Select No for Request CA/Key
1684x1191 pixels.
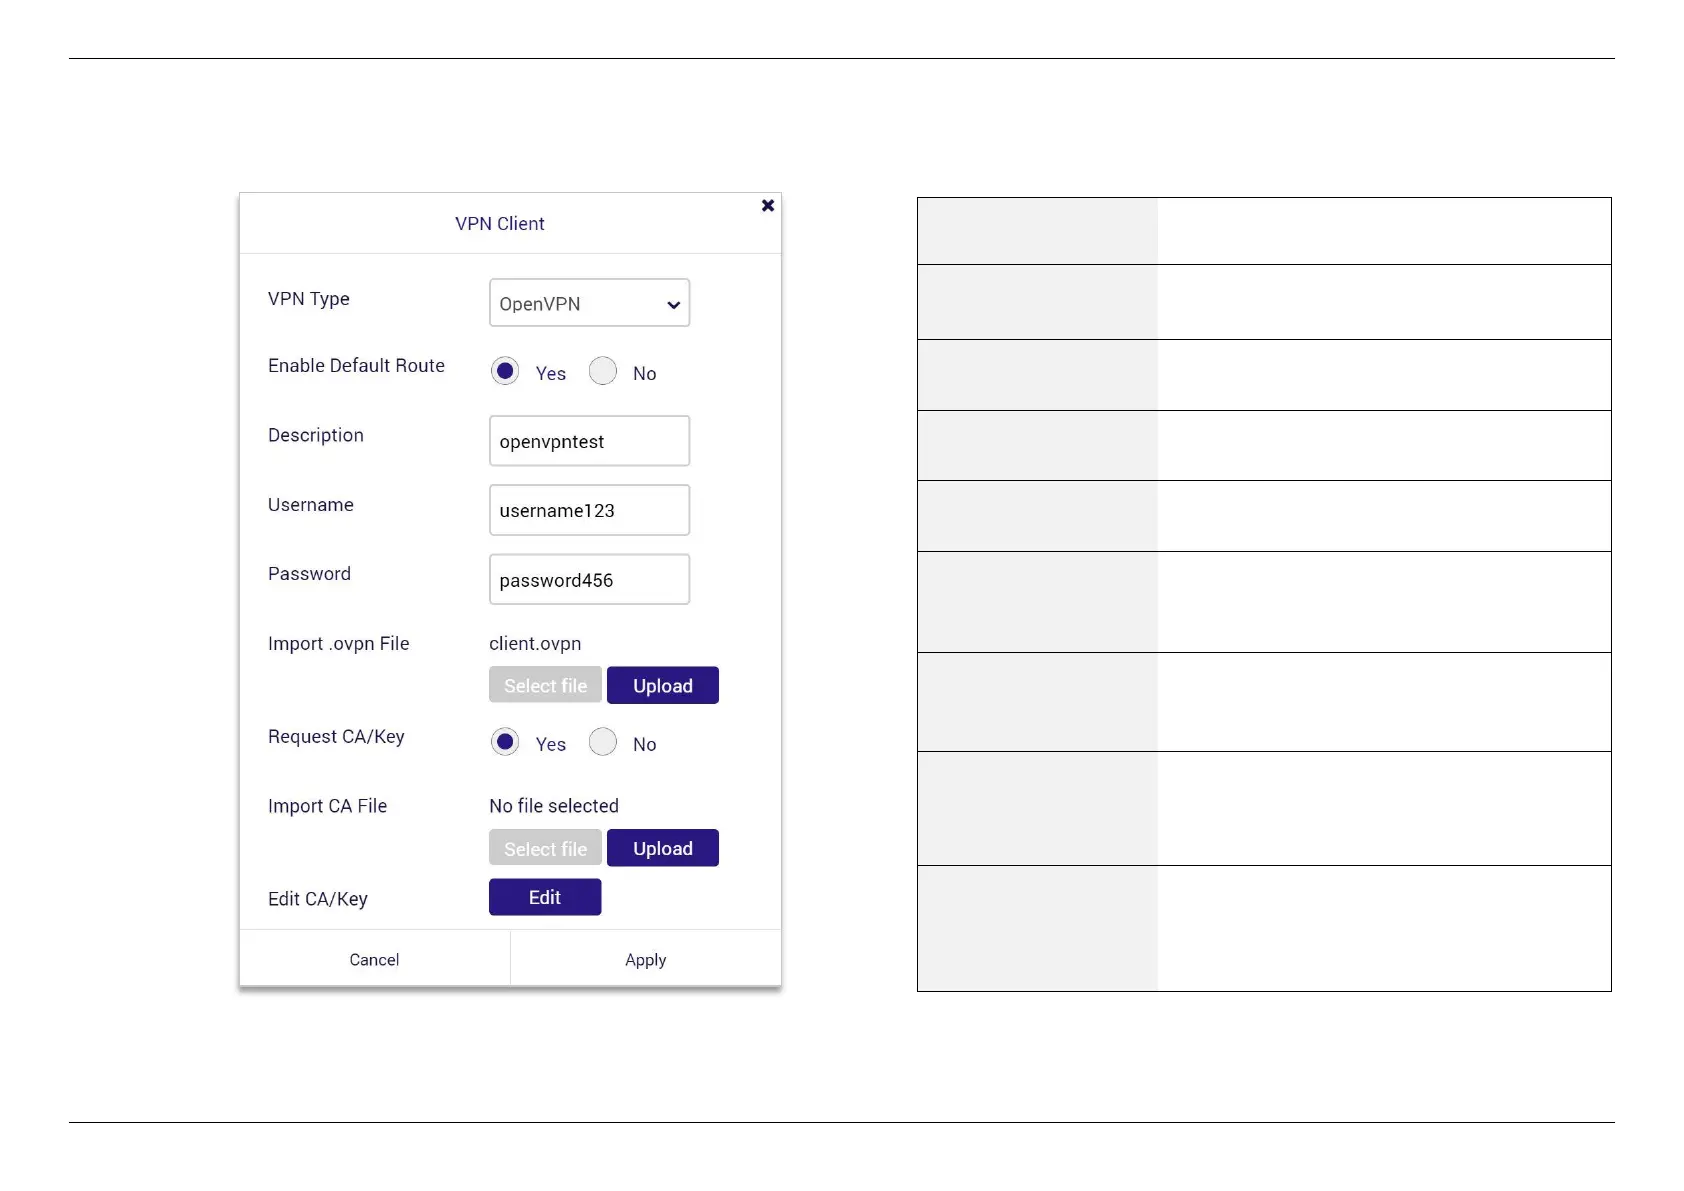(x=603, y=742)
